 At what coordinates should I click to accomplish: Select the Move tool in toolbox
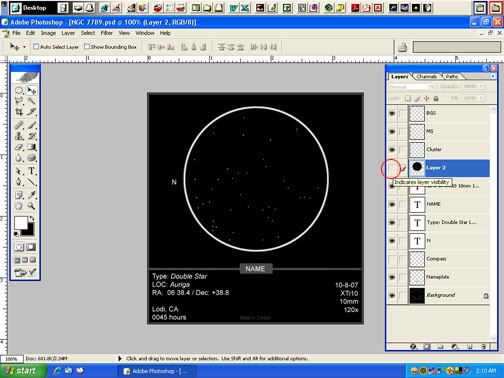(x=31, y=90)
